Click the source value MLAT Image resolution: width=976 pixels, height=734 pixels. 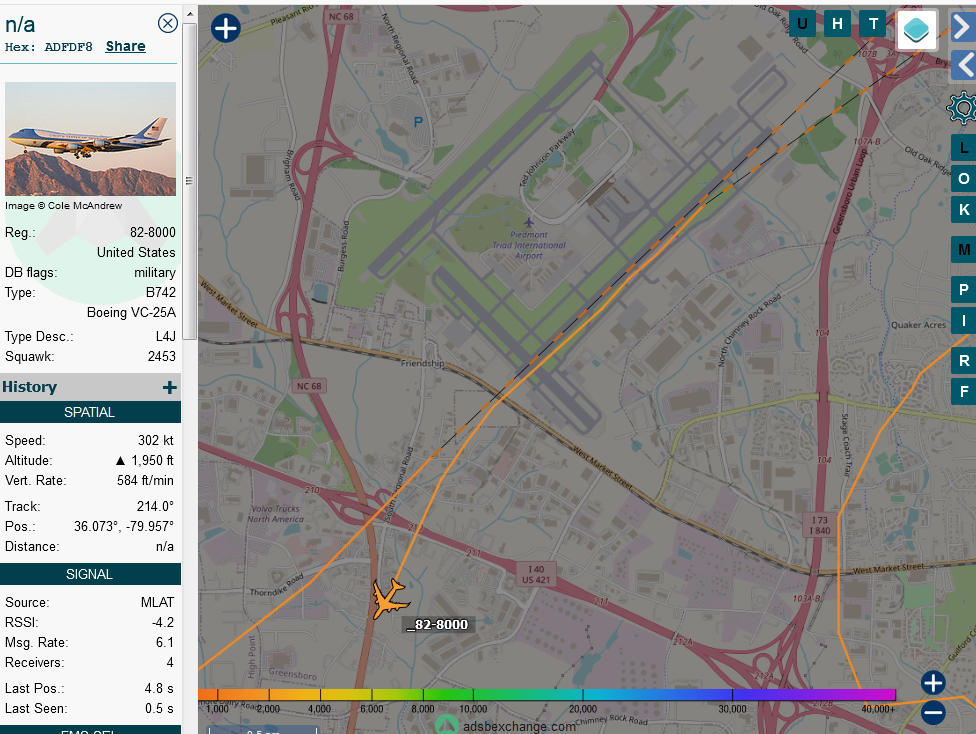pos(157,603)
